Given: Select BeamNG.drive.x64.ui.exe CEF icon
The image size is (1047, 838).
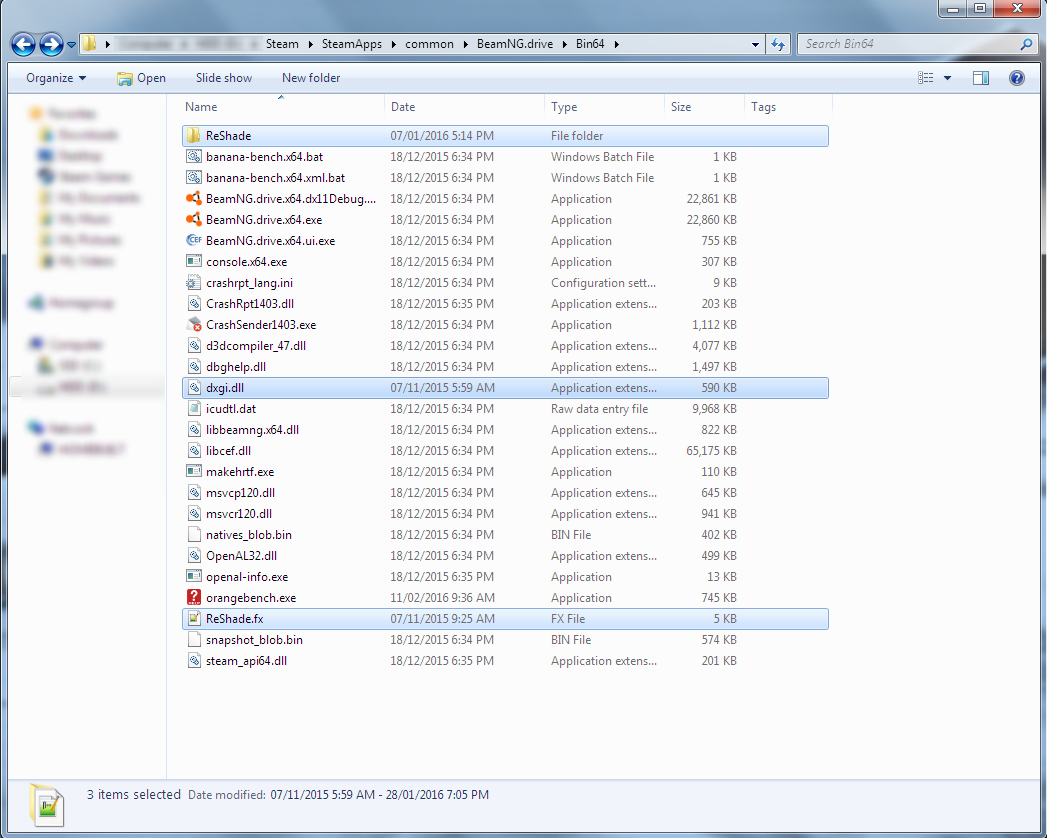Looking at the screenshot, I should pos(194,240).
